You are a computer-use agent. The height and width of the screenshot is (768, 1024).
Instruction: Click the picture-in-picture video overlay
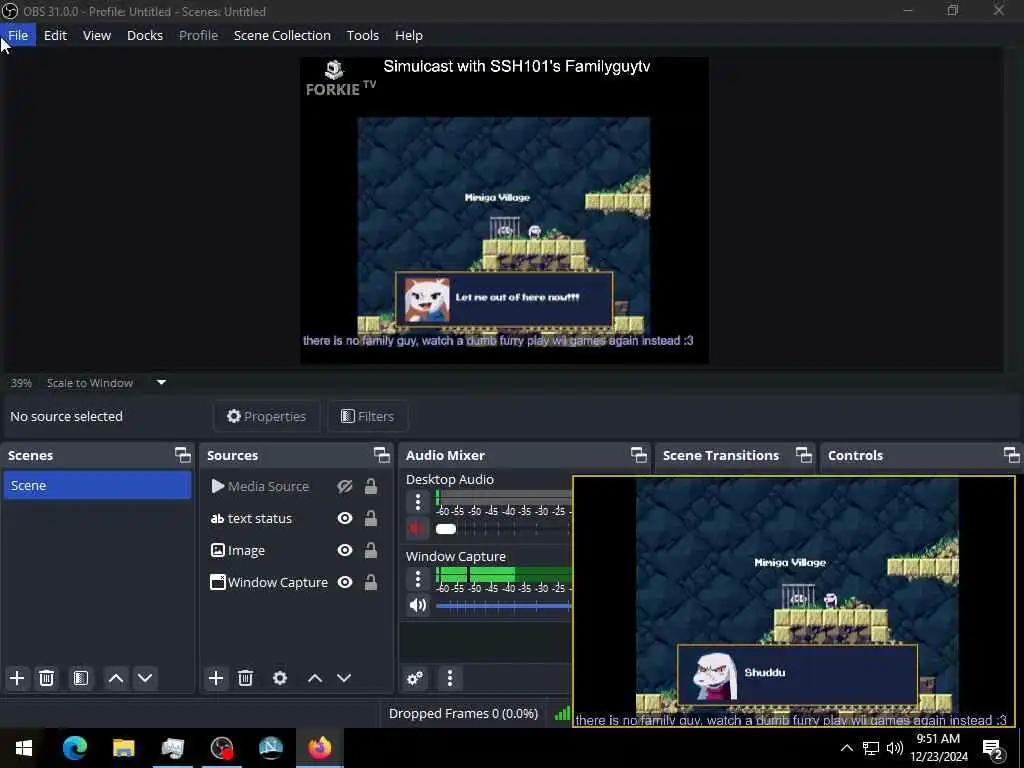tap(793, 601)
